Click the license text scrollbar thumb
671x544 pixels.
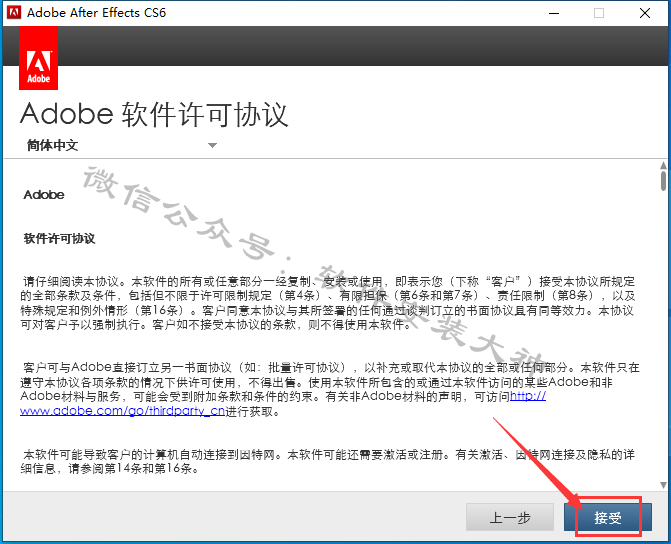tap(663, 181)
